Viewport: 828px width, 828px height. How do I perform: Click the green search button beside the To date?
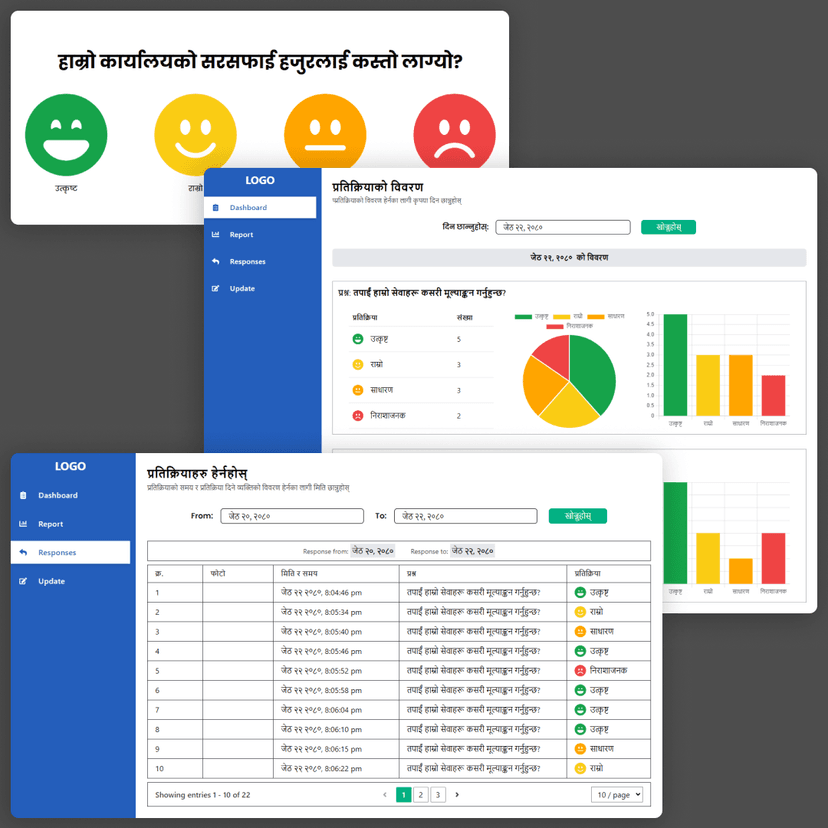577,516
